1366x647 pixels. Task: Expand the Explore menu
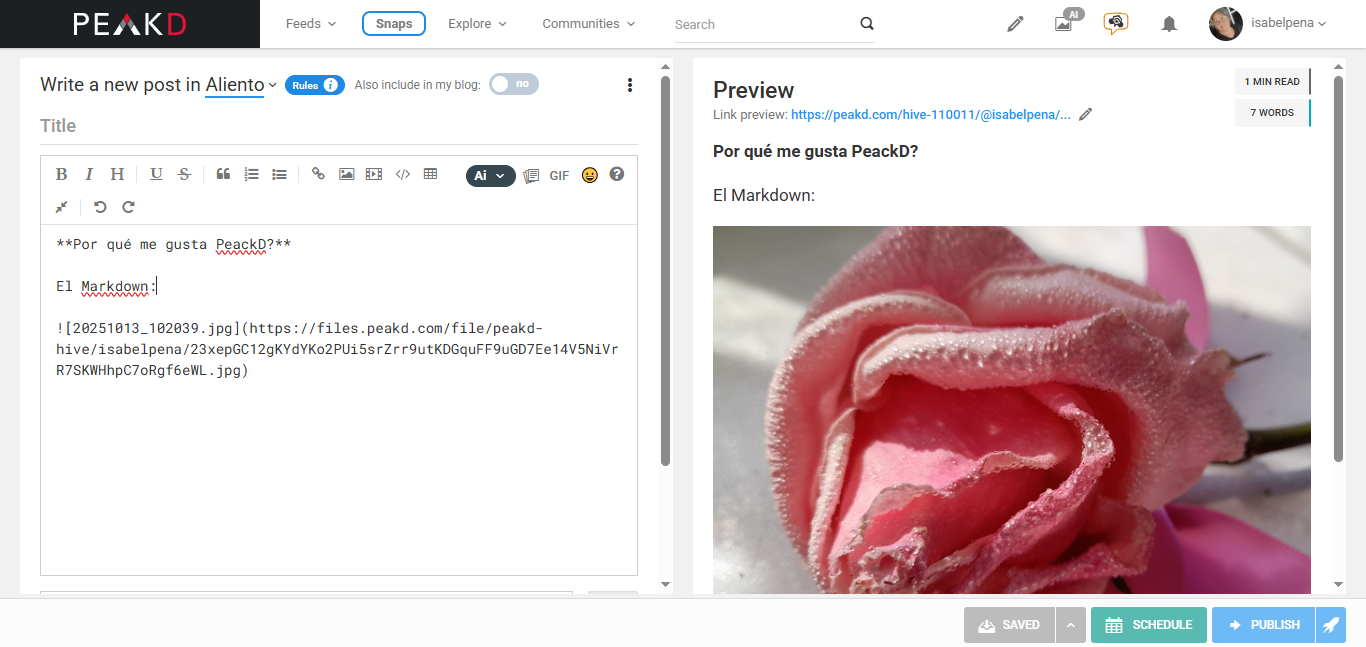click(477, 24)
